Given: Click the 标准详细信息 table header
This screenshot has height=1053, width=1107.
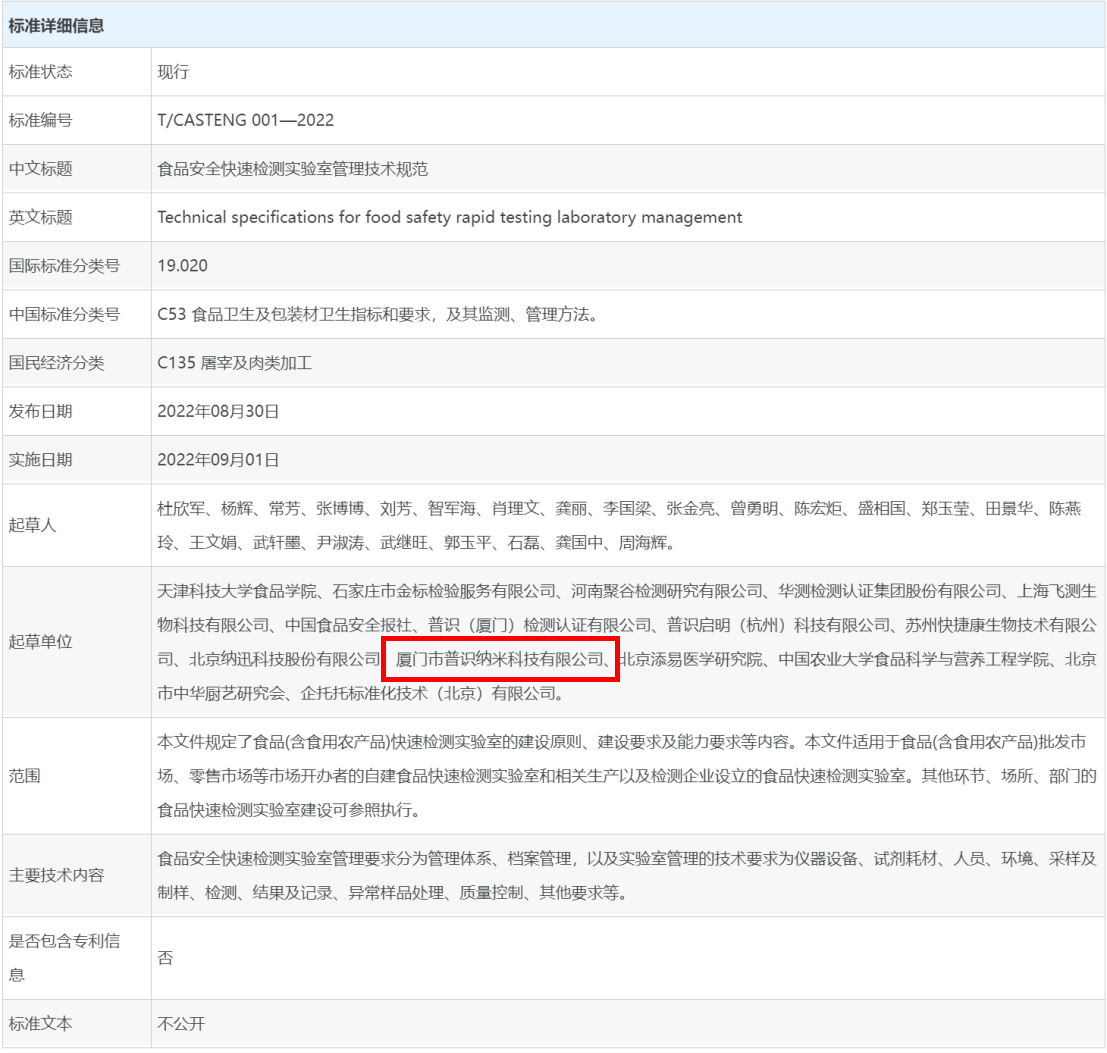Looking at the screenshot, I should 56,26.
